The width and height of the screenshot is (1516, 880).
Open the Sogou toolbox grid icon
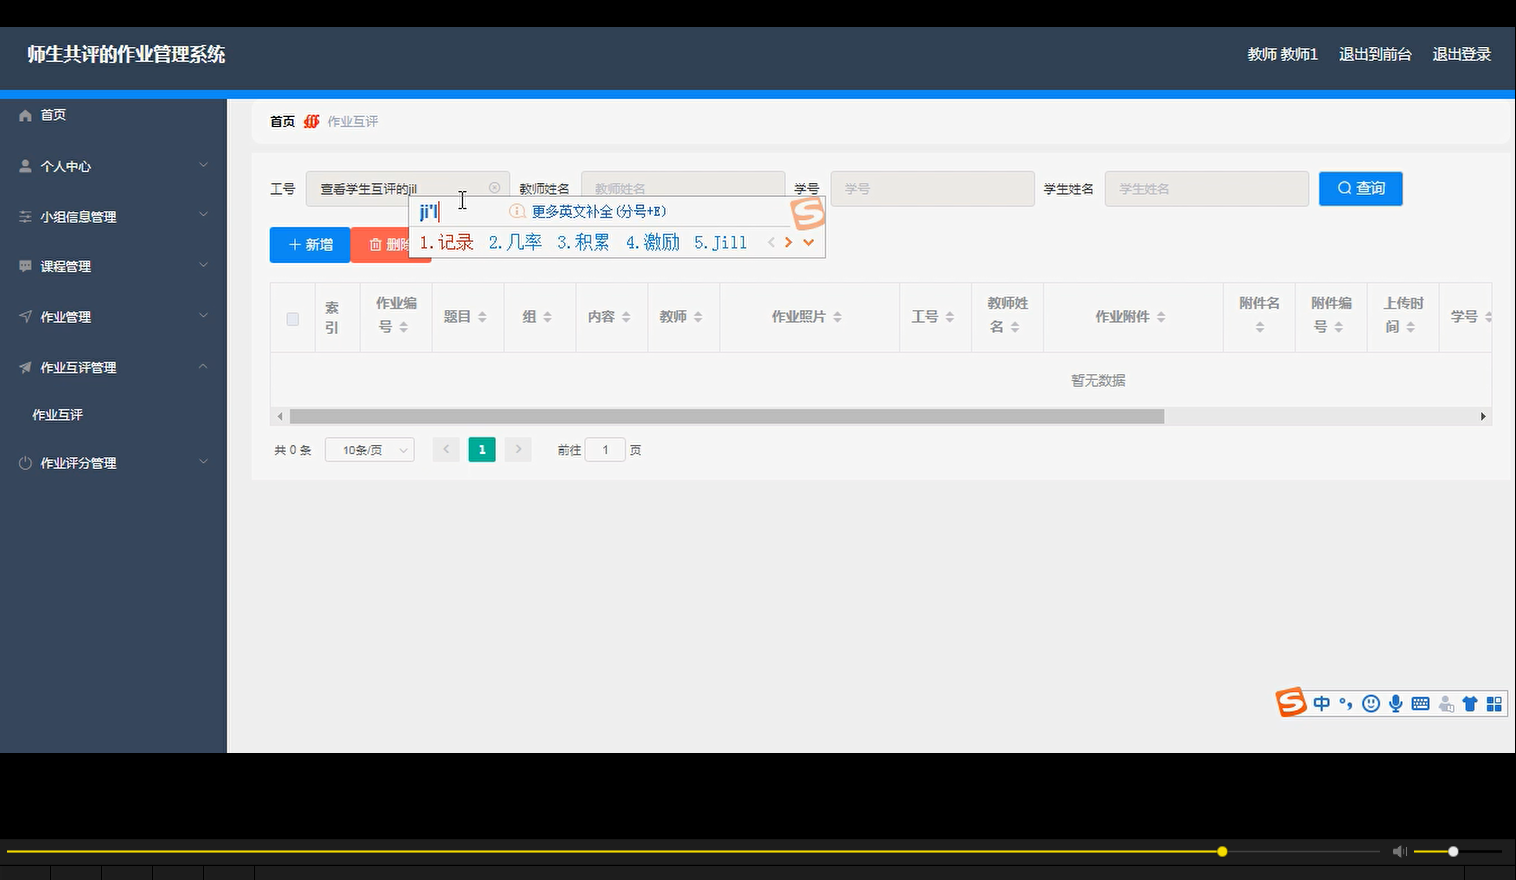[x=1495, y=703]
